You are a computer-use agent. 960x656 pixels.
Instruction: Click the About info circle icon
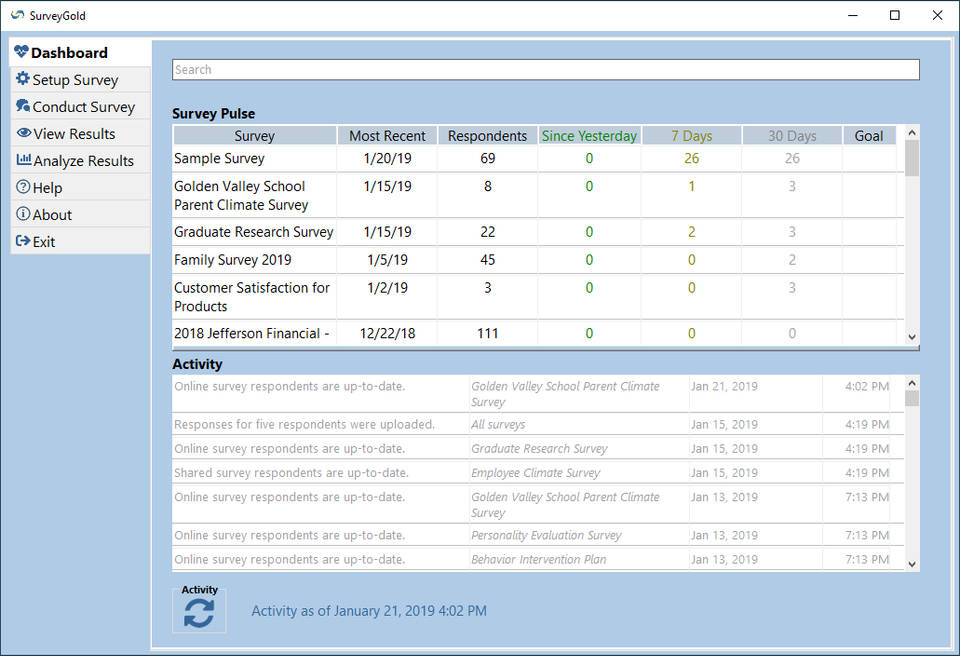[x=23, y=214]
